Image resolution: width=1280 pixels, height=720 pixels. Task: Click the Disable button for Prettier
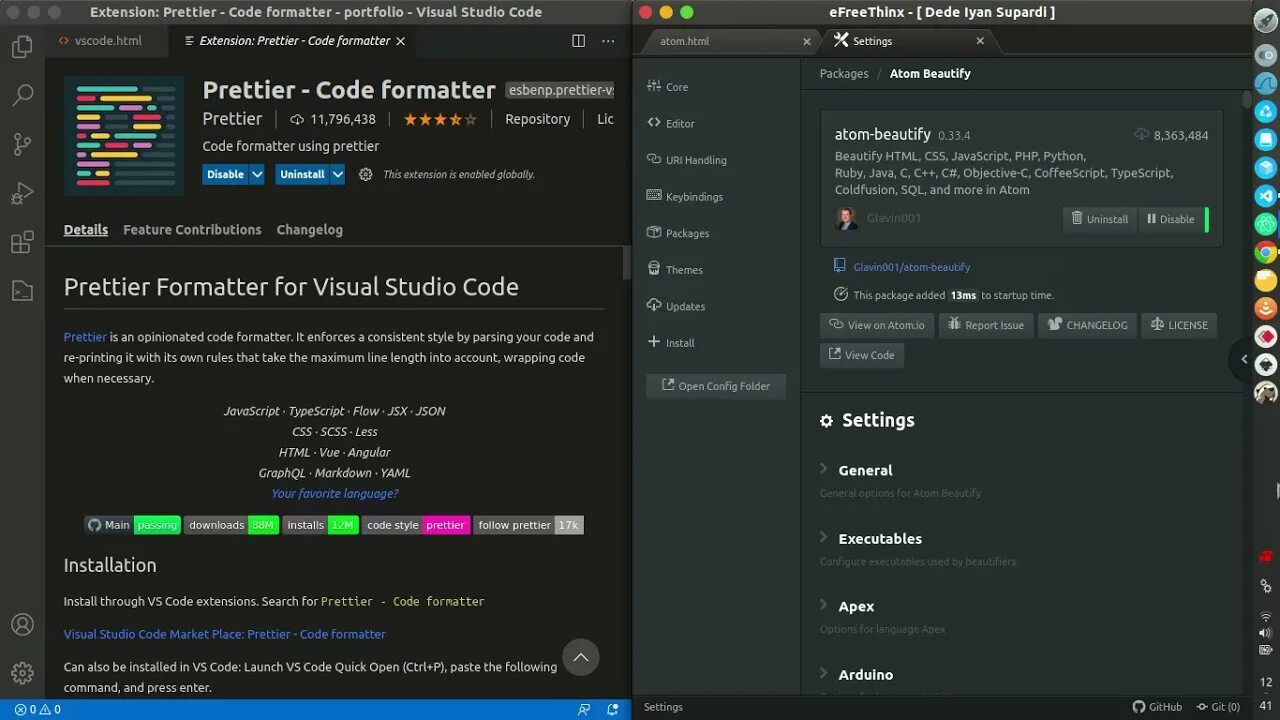point(226,174)
